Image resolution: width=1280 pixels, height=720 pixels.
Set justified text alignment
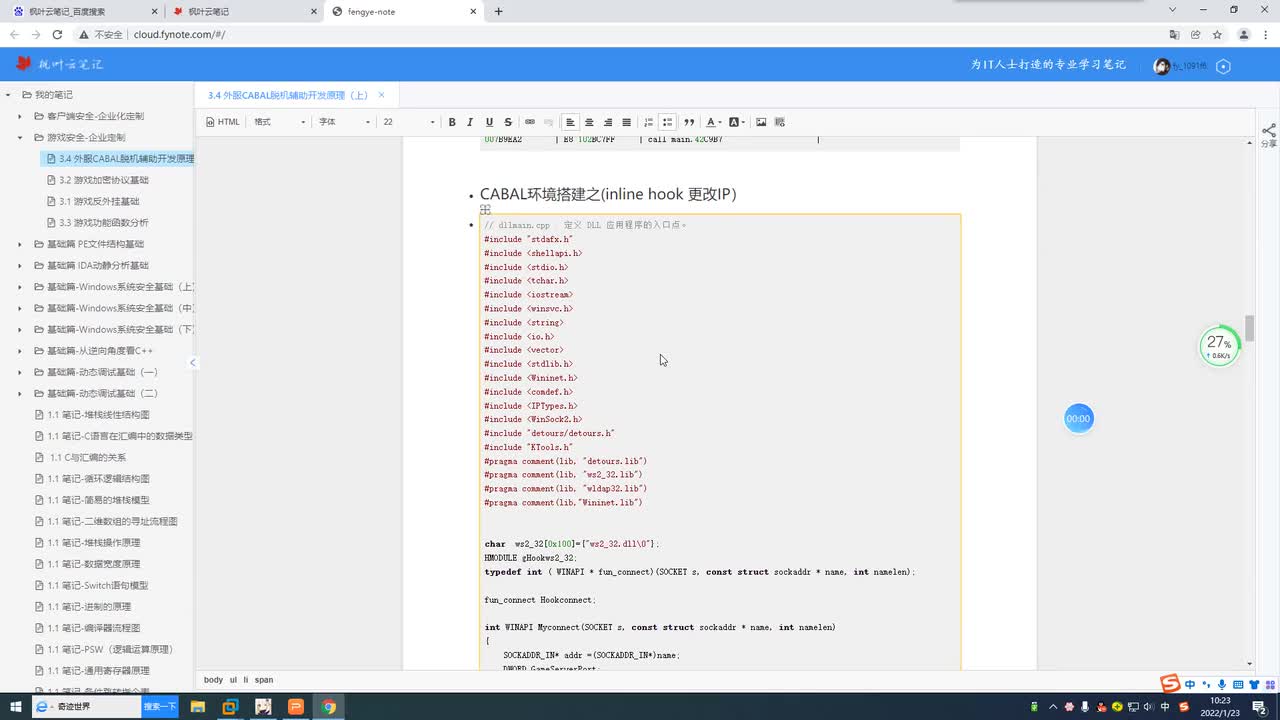(626, 122)
